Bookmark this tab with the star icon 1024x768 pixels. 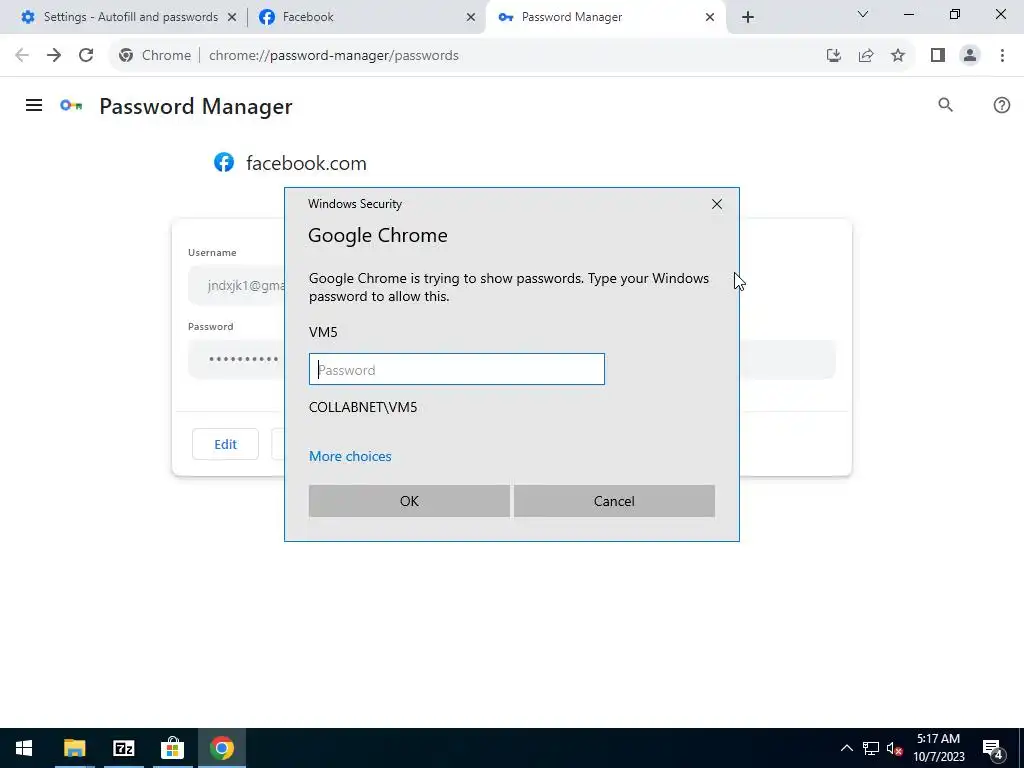pyautogui.click(x=898, y=56)
